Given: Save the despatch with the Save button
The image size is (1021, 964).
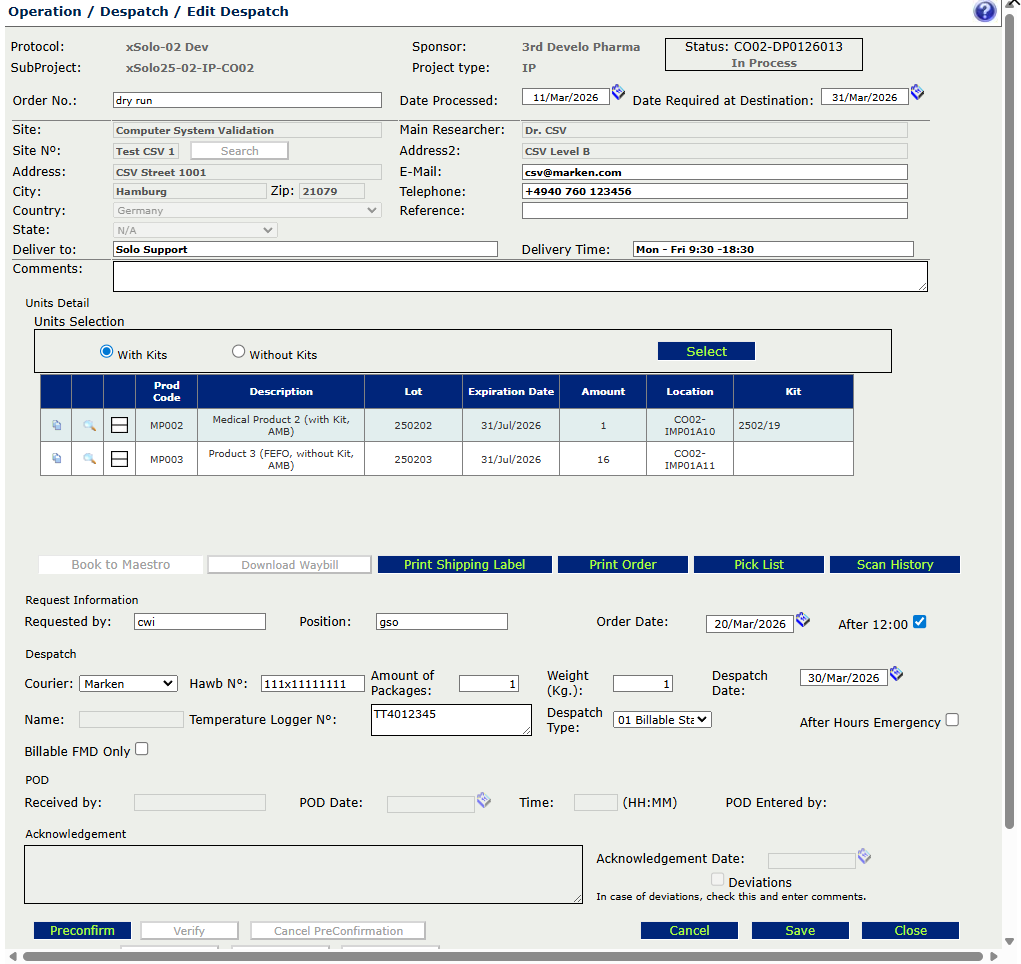Looking at the screenshot, I should [799, 931].
